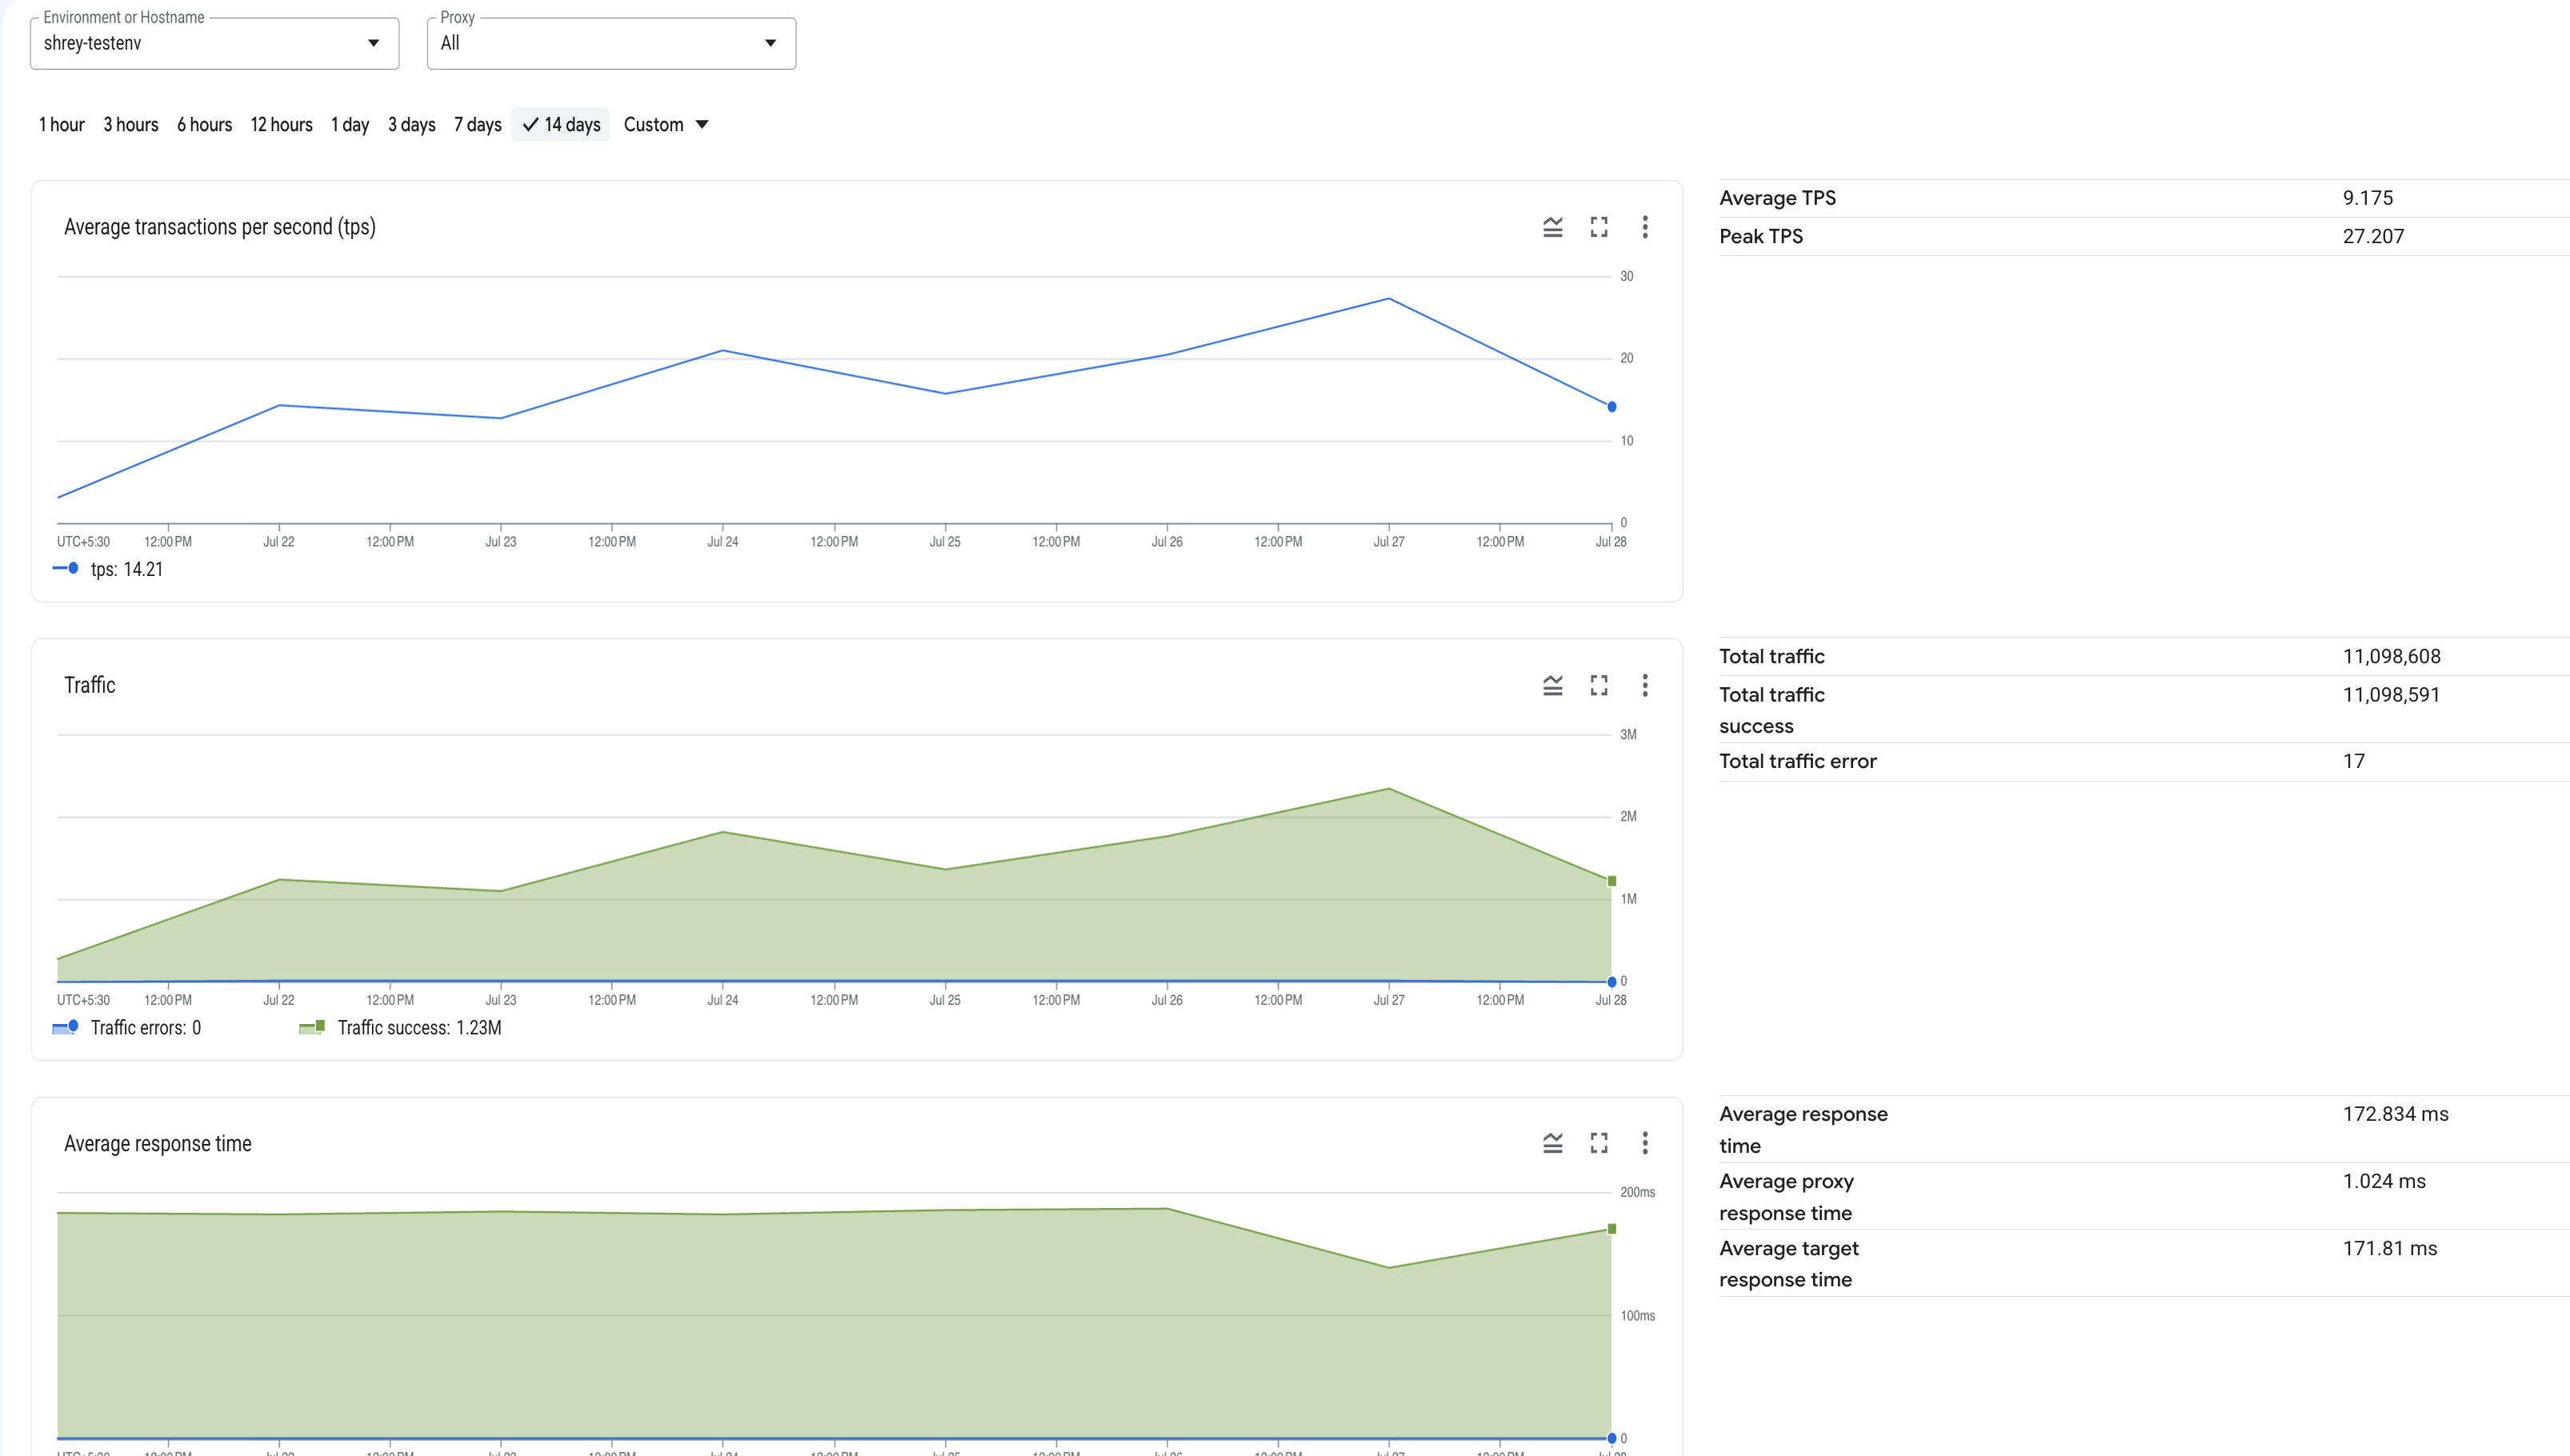Open the Proxy dropdown
The width and height of the screenshot is (2570, 1456).
(611, 43)
